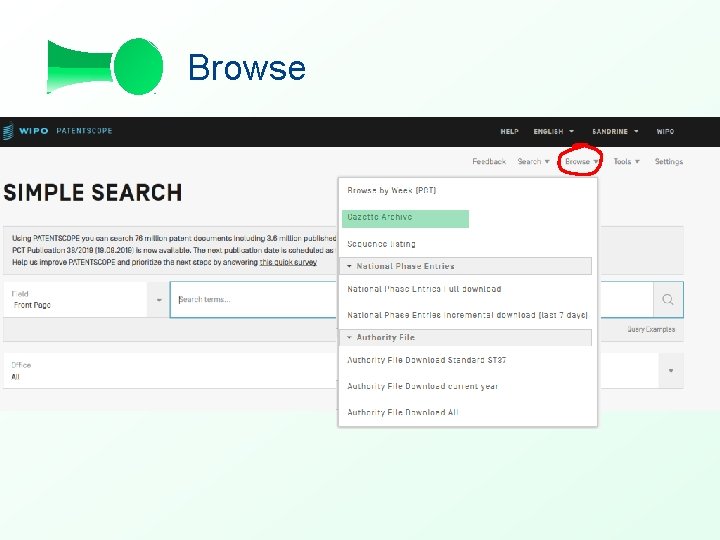Select Authority File Download Standard ST37
This screenshot has width=720, height=540.
coord(427,360)
